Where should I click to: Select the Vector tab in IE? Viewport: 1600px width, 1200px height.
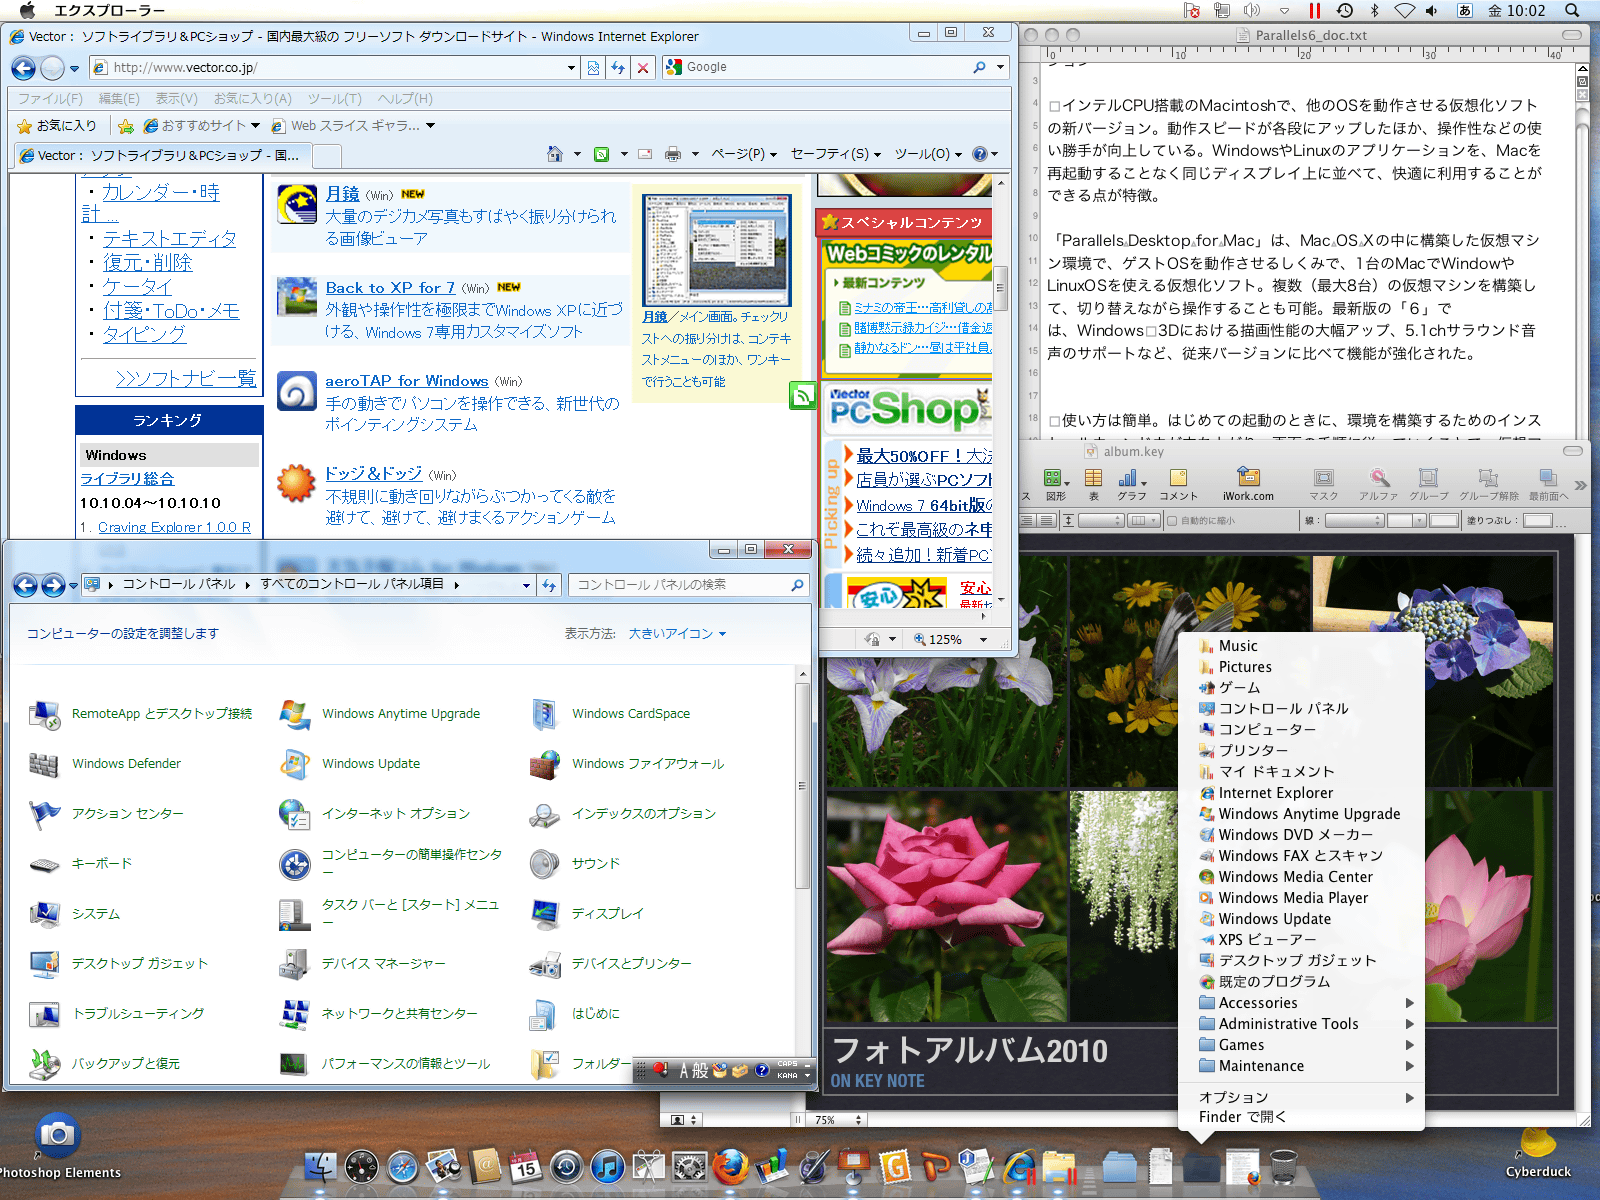(164, 155)
